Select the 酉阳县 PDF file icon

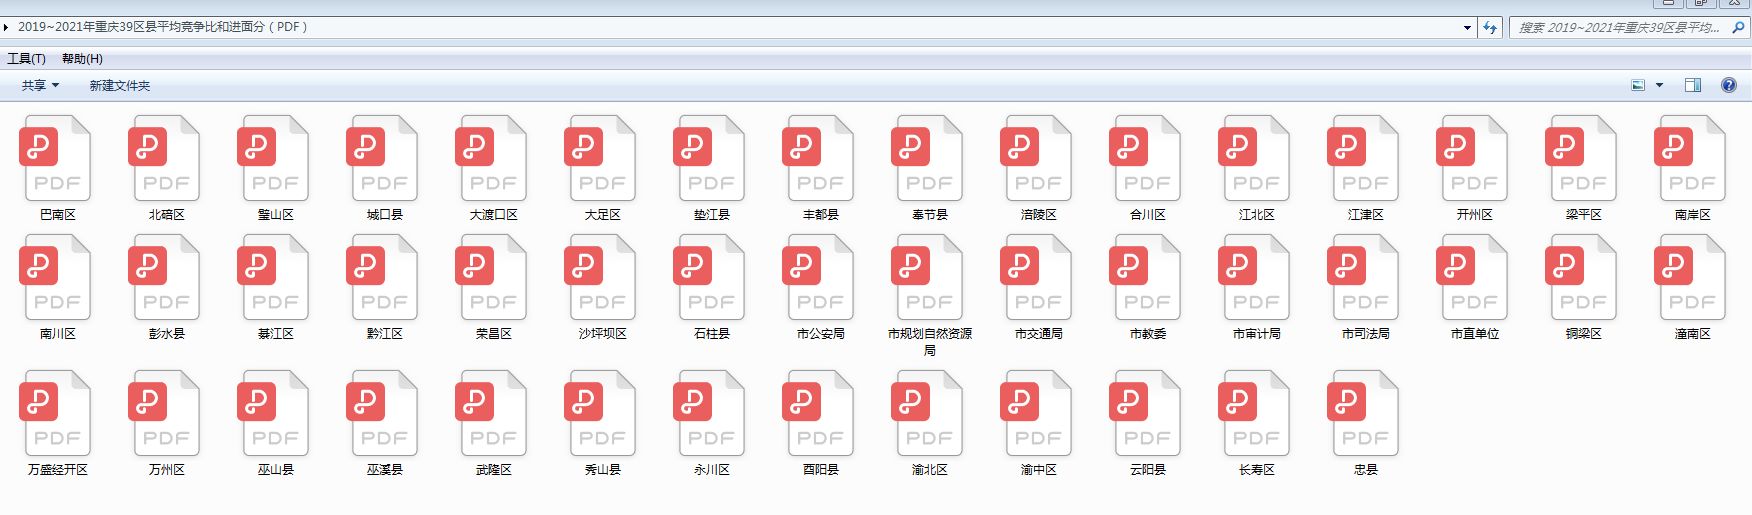819,413
